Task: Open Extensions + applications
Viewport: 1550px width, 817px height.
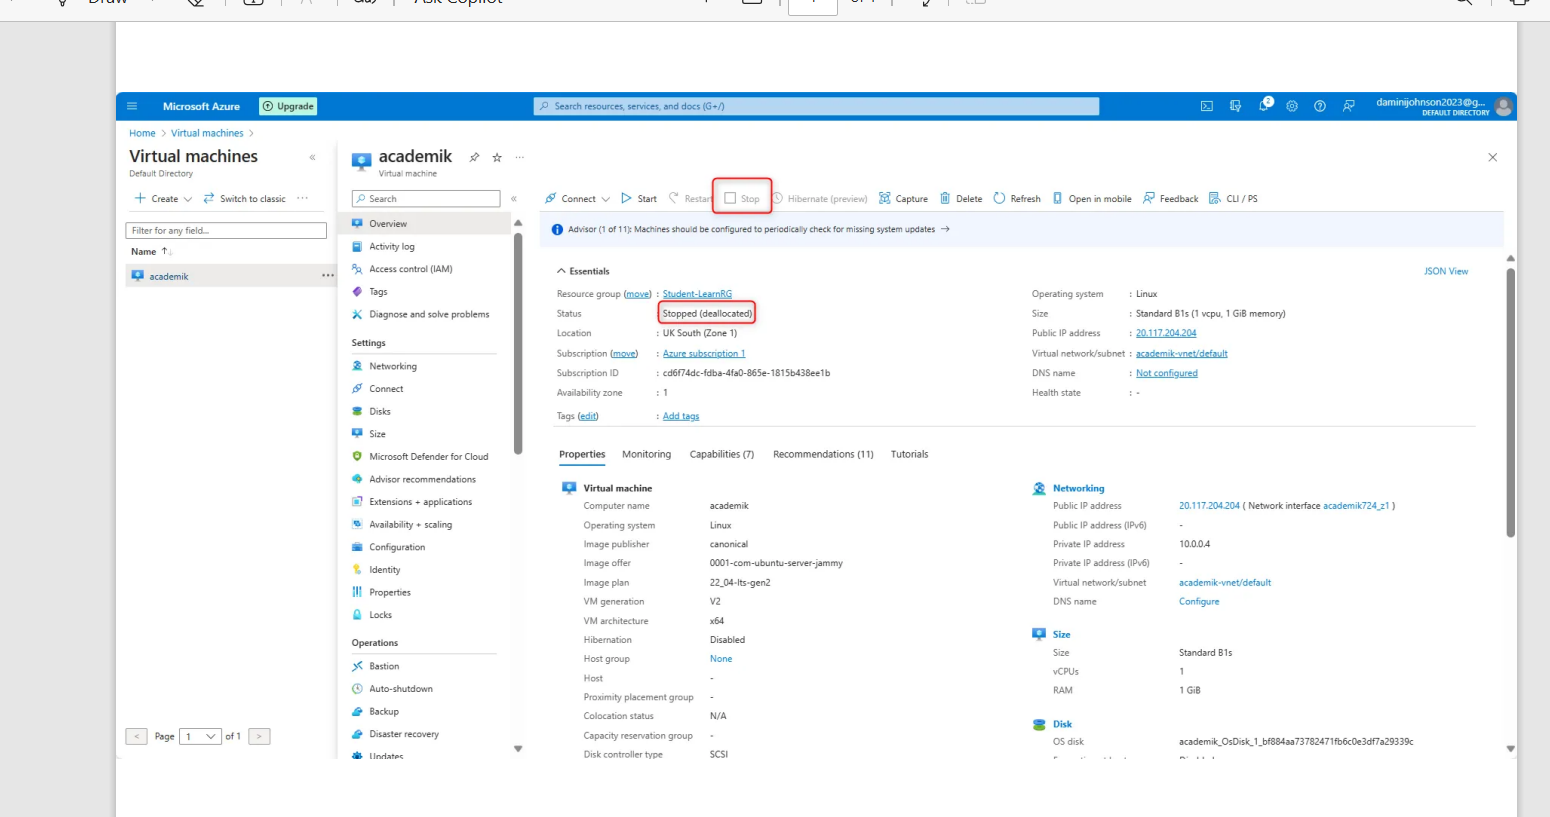Action: [x=420, y=502]
